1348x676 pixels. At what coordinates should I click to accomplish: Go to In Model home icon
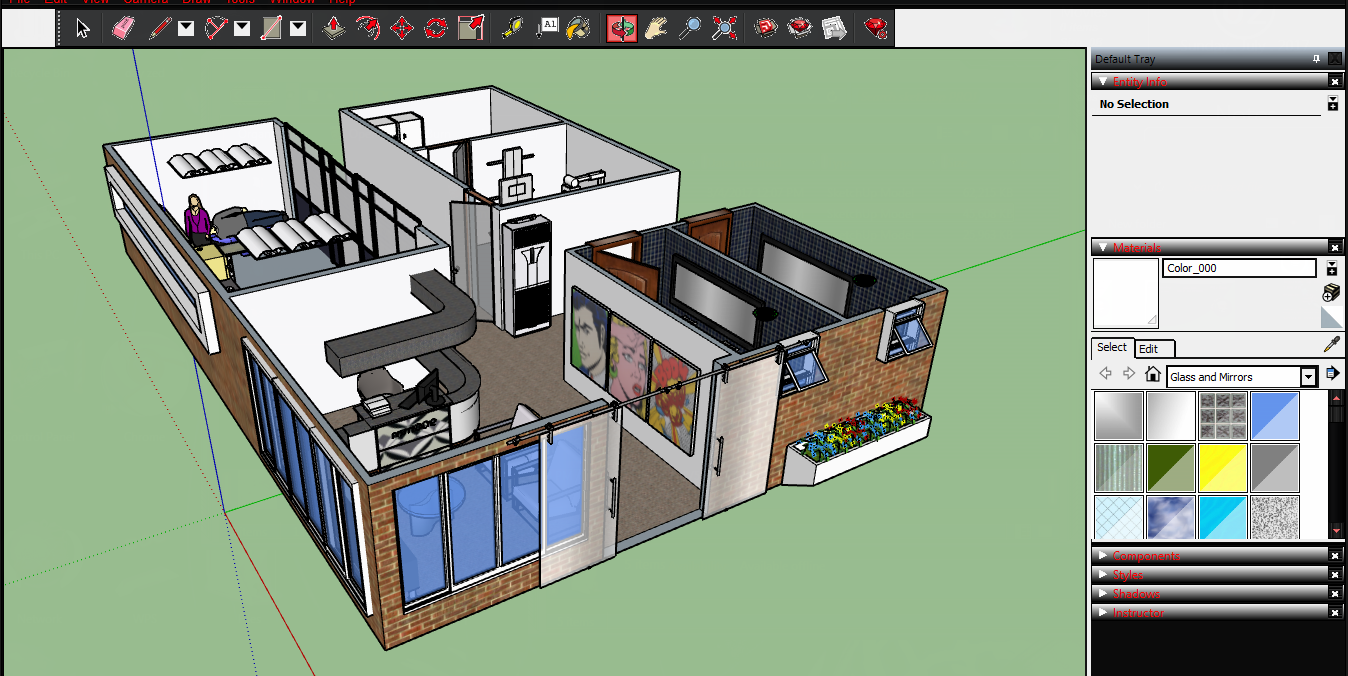point(1153,374)
